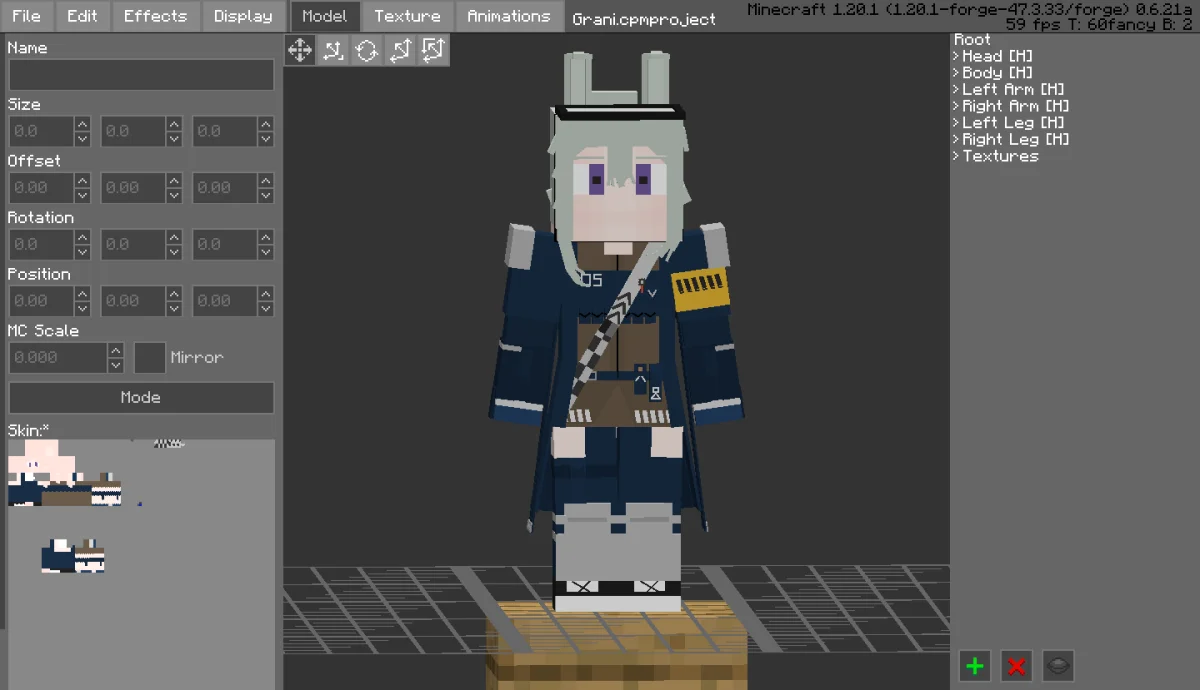Click the Offset Z value field

[x=225, y=187]
